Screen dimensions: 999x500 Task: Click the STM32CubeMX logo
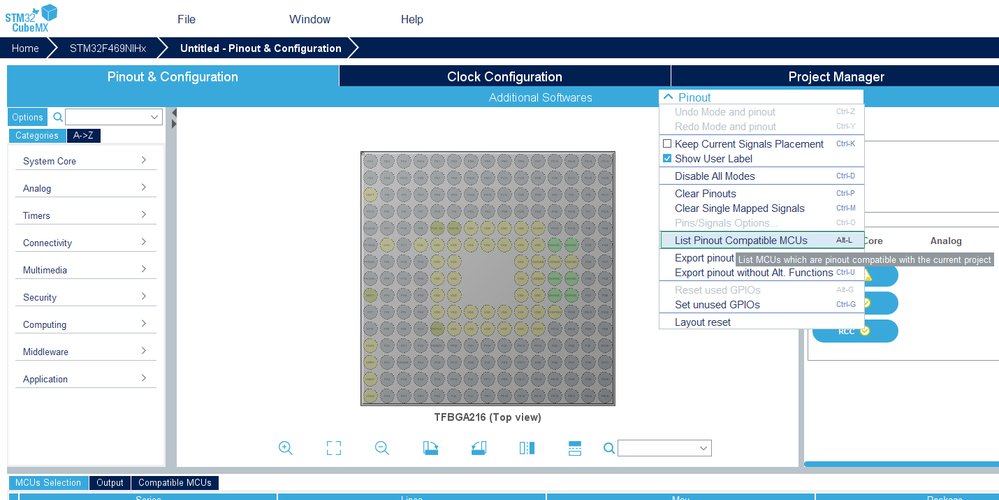(x=31, y=18)
